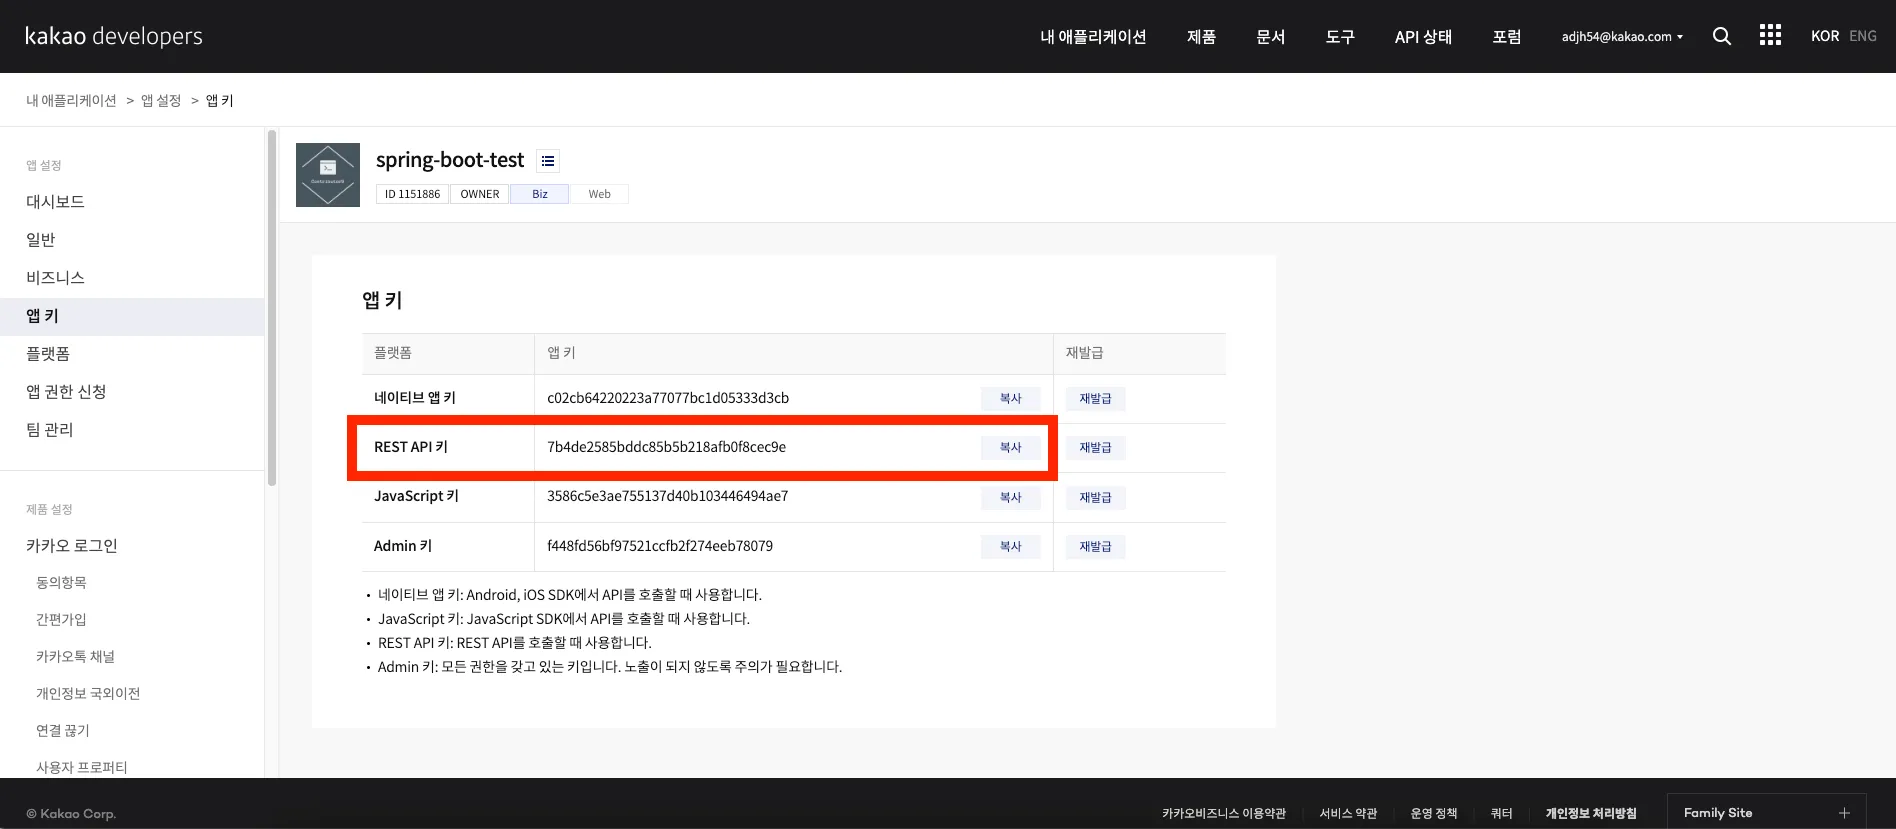Image resolution: width=1896 pixels, height=829 pixels.
Task: Click the Web badge
Action: click(x=599, y=194)
